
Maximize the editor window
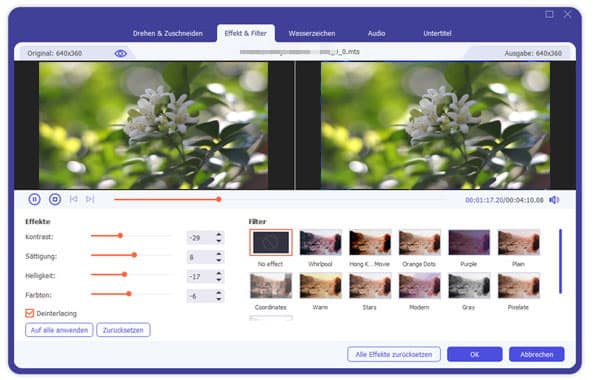pyautogui.click(x=549, y=15)
